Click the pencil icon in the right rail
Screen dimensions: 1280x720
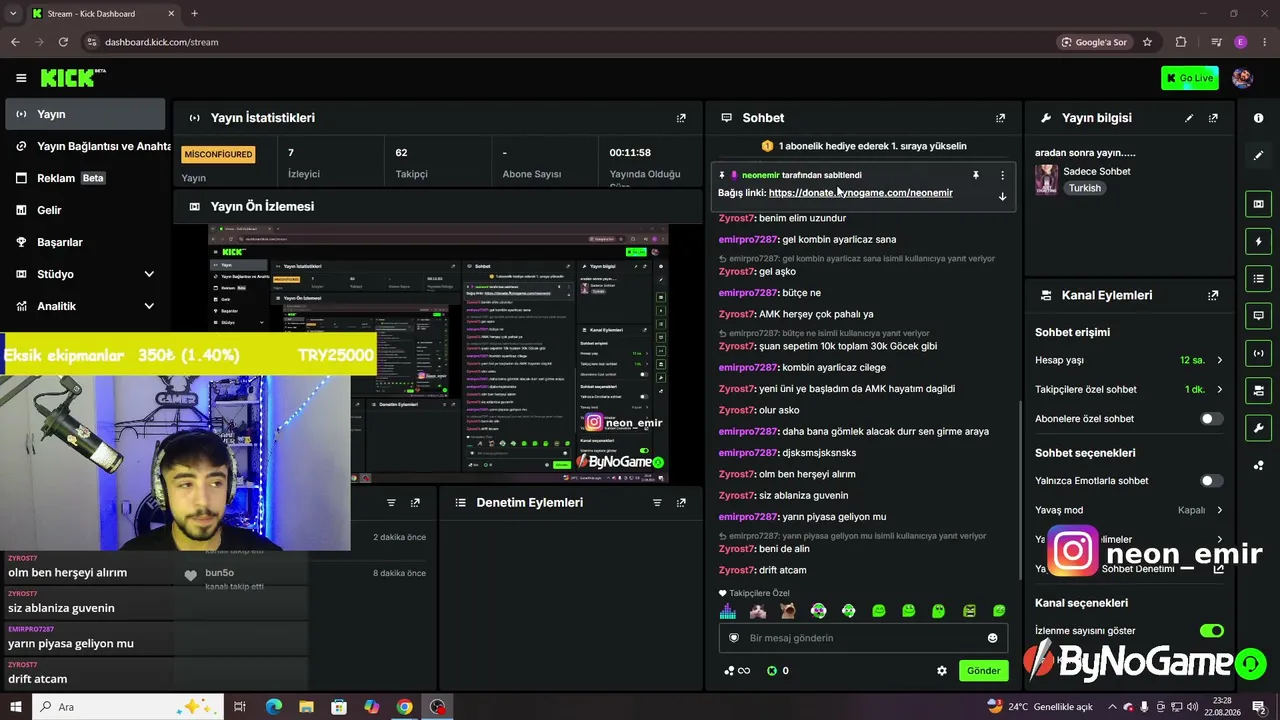(1258, 155)
